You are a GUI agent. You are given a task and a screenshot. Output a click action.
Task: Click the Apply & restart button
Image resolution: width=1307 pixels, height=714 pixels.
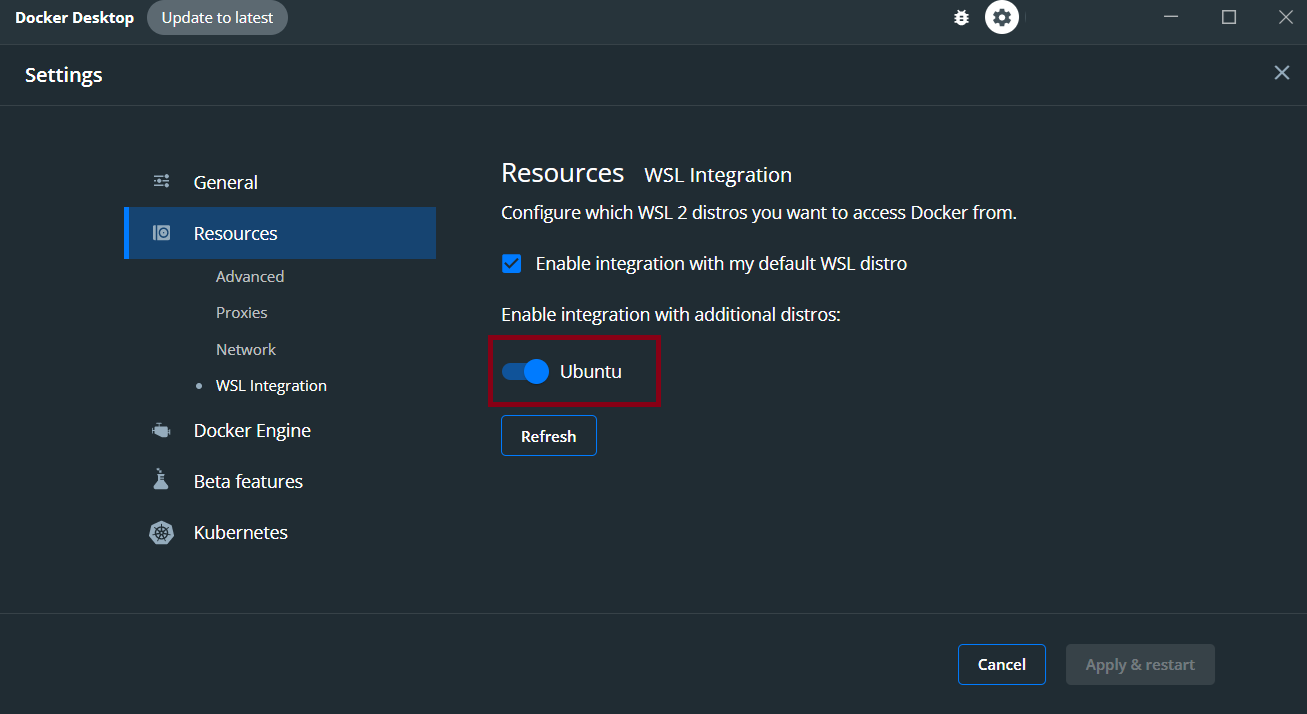[x=1140, y=665]
